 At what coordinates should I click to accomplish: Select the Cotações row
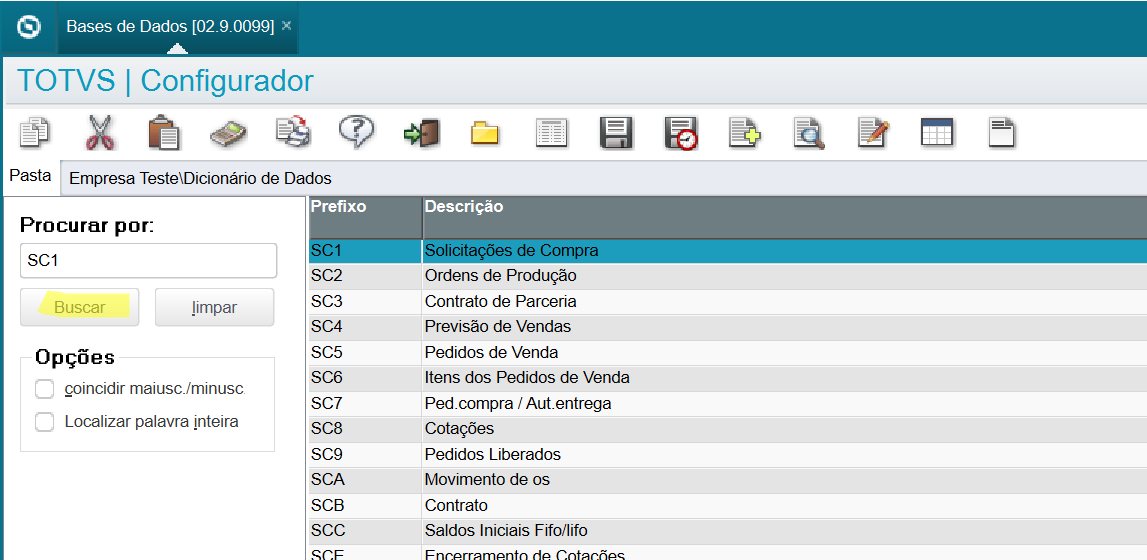point(728,428)
